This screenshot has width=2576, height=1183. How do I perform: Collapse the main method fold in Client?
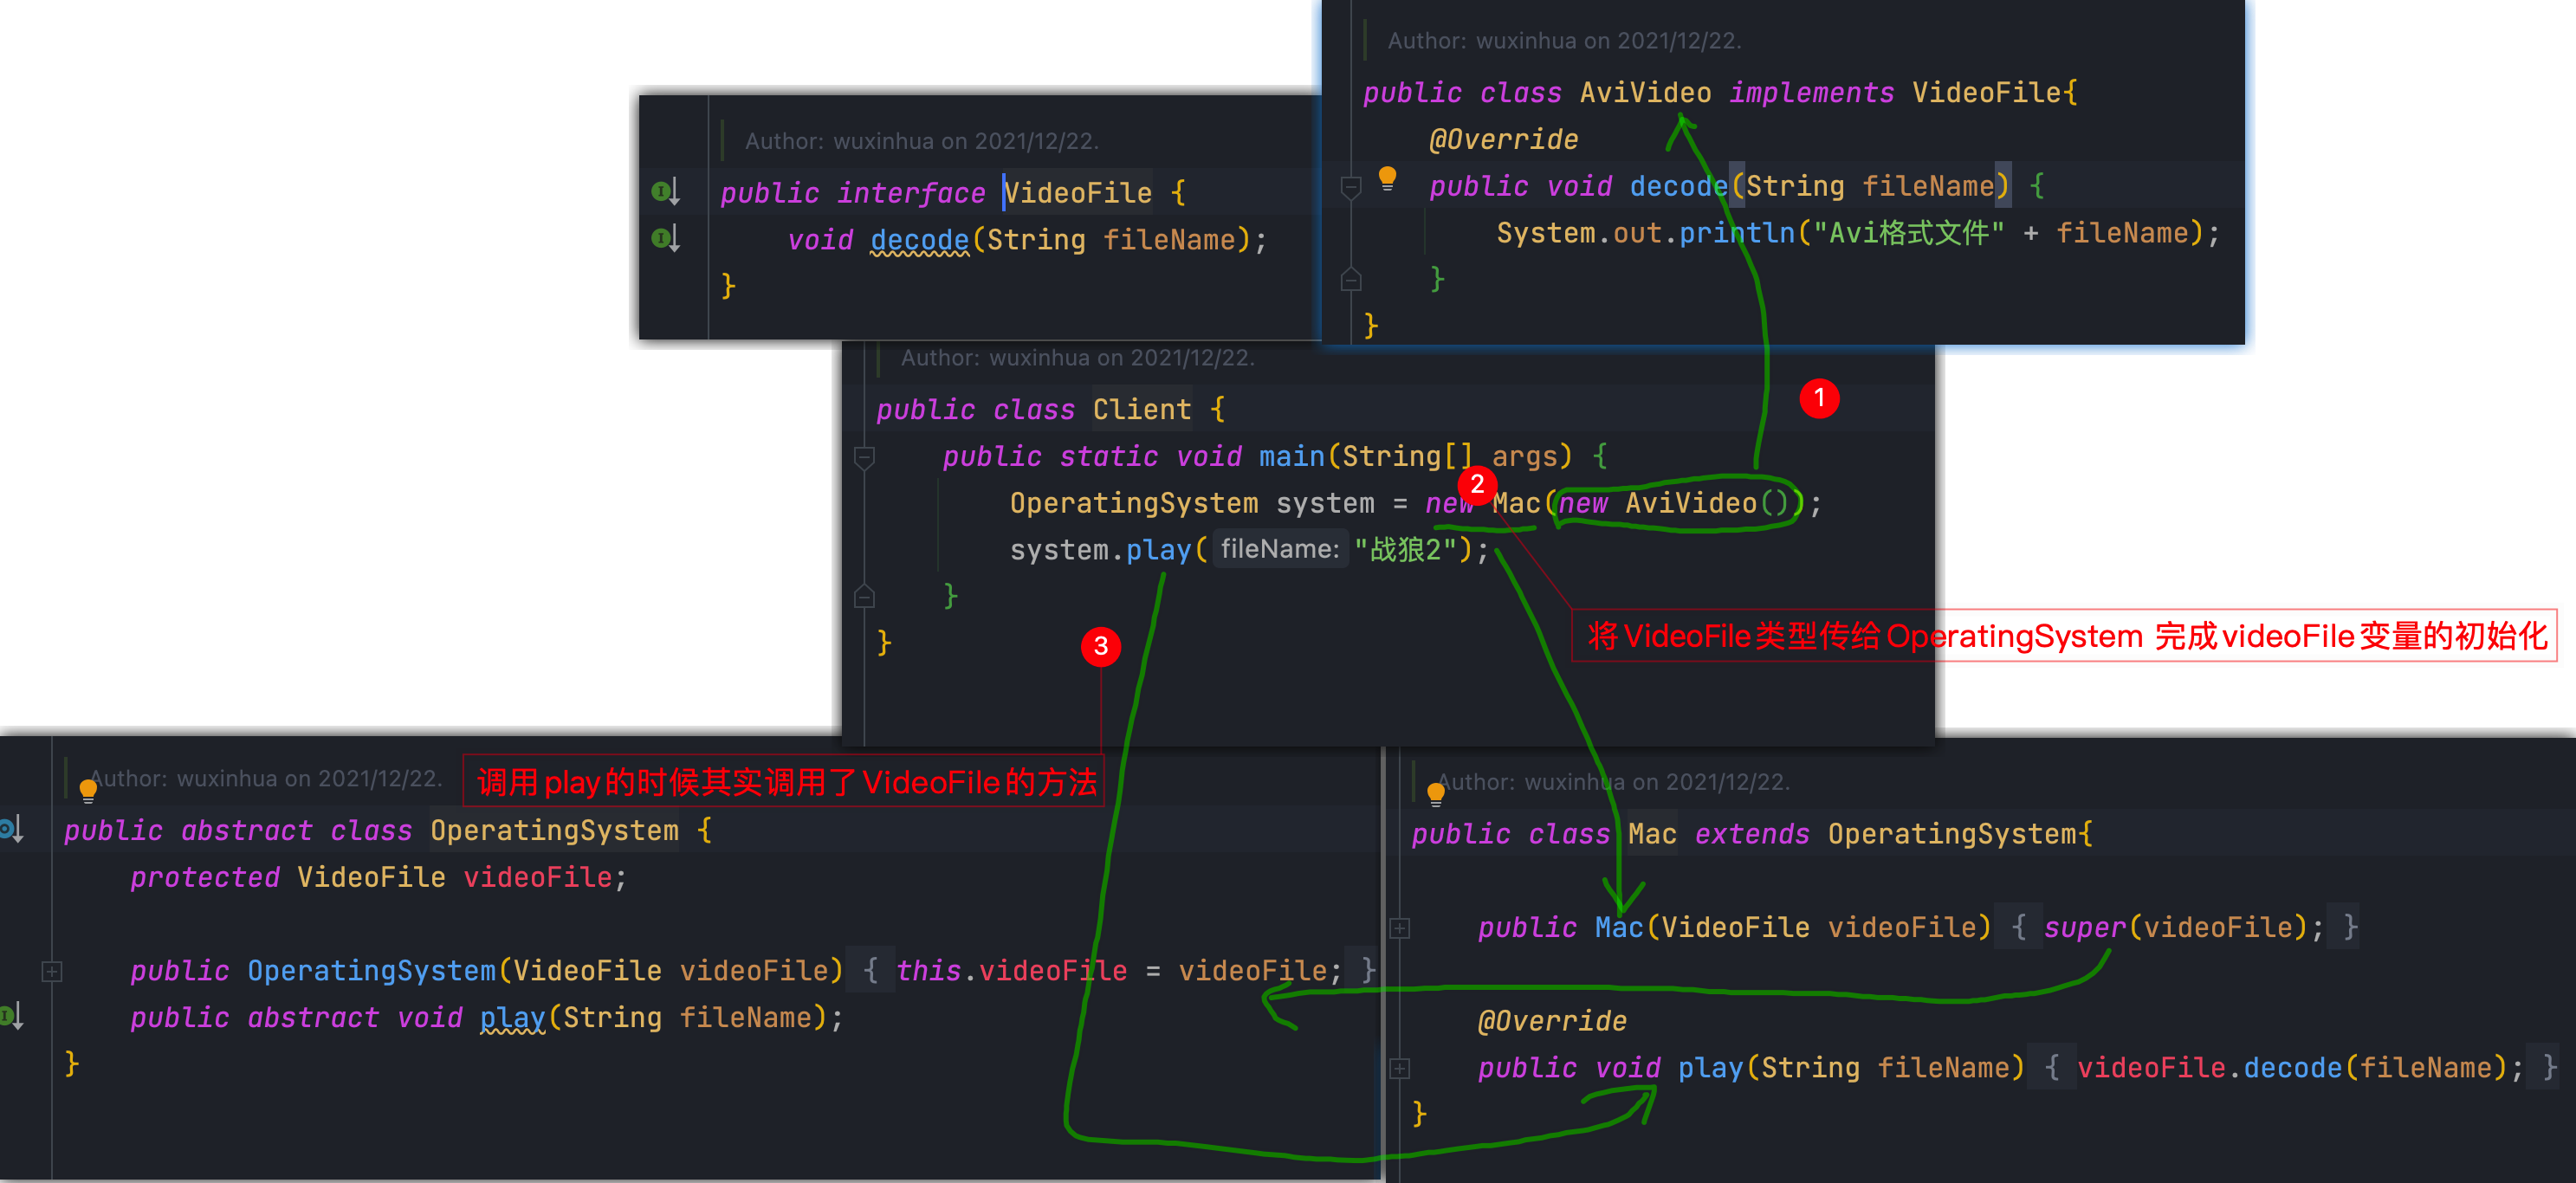point(865,457)
